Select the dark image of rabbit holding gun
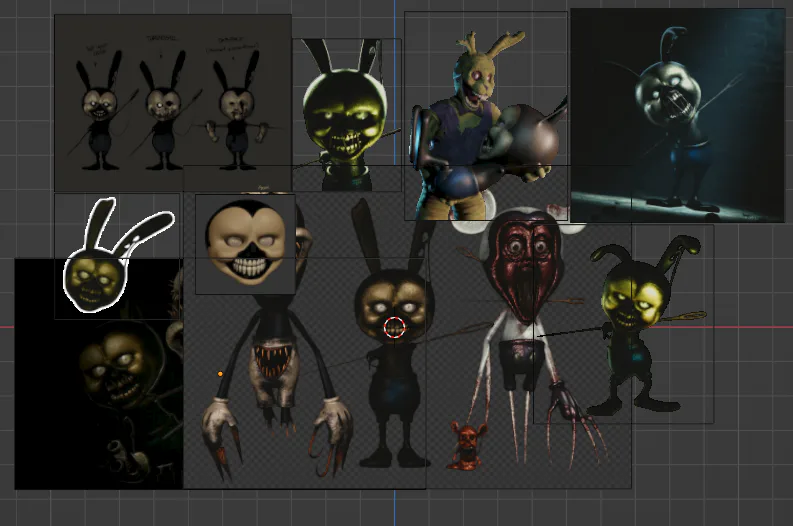This screenshot has height=526, width=793. (x=99, y=374)
